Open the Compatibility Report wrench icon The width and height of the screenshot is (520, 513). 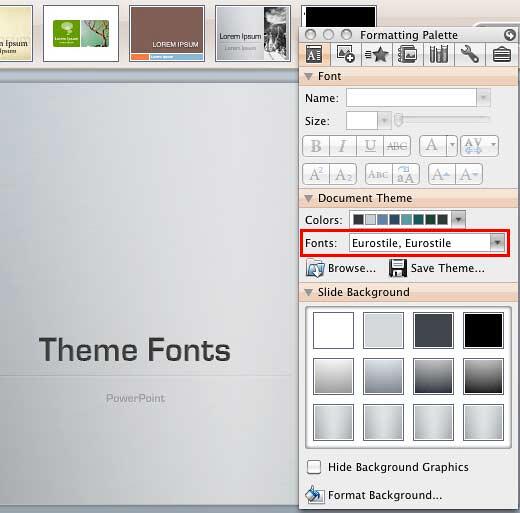click(470, 54)
